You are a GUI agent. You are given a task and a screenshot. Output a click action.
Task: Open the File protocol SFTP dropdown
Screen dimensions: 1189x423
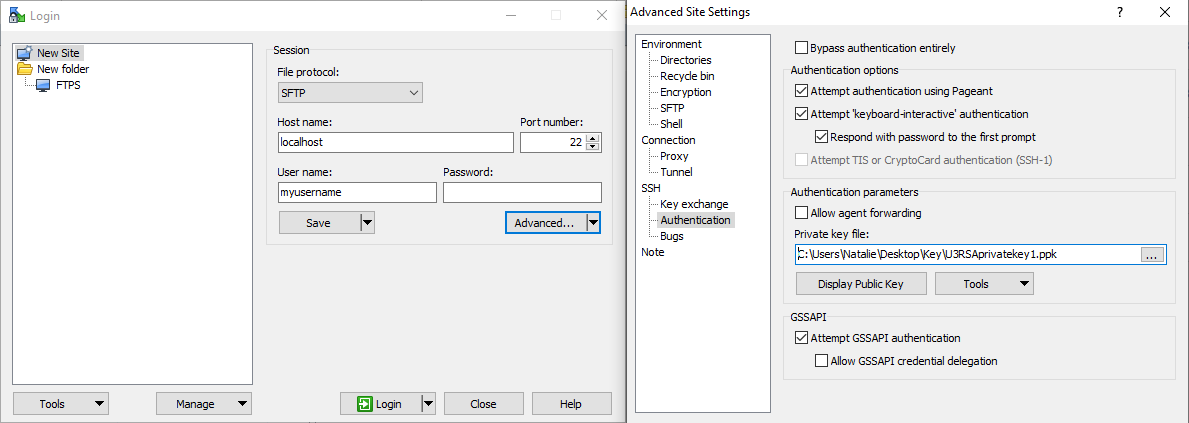350,93
